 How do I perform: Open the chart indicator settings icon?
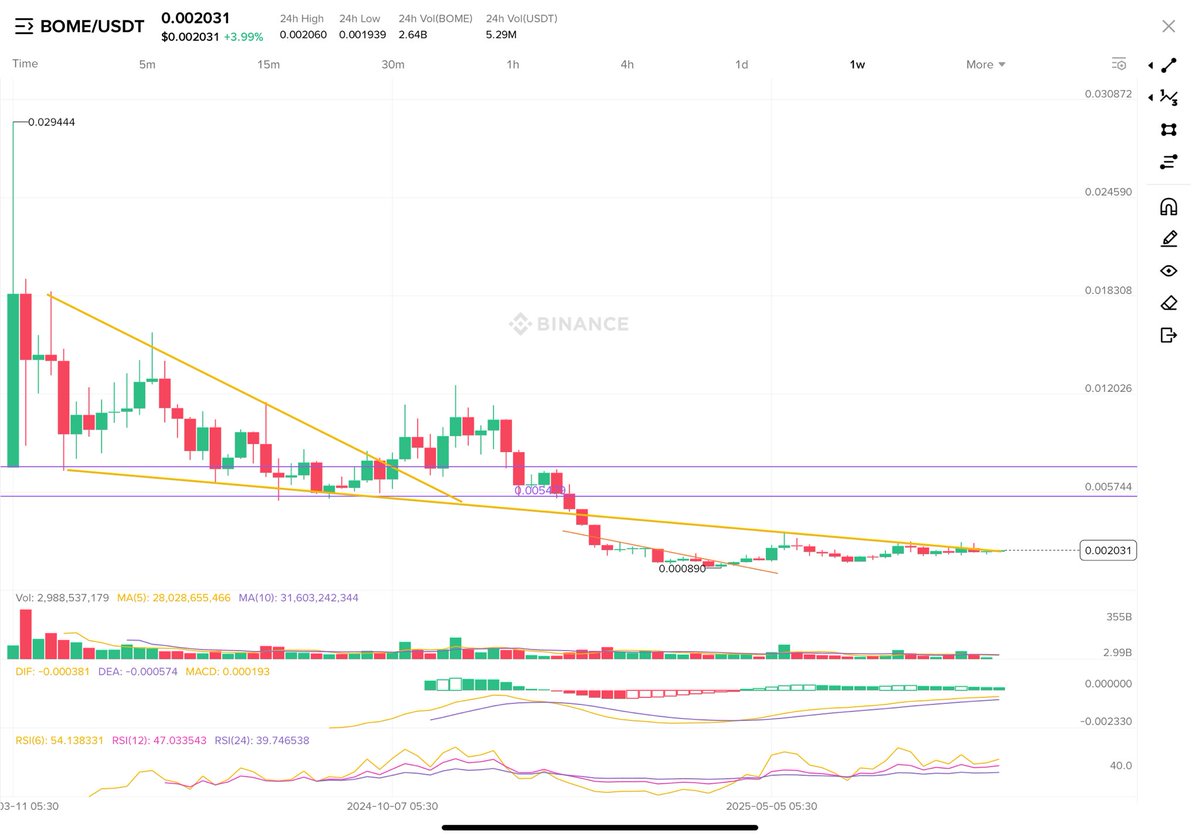click(x=1119, y=64)
